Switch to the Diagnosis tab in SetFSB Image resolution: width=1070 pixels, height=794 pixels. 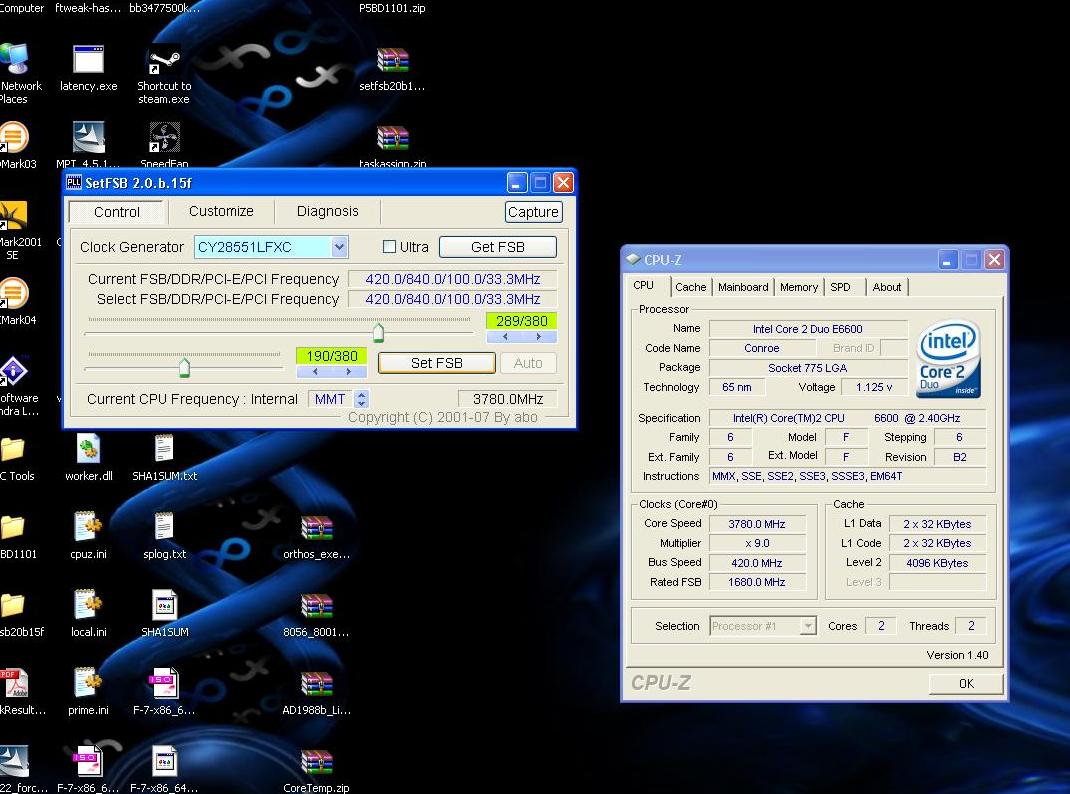coord(328,211)
